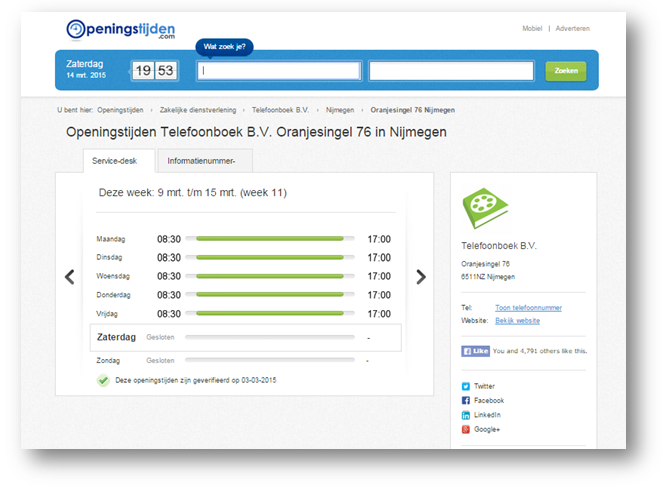Click the Facebook share icon
This screenshot has width=662, height=497.
point(466,400)
